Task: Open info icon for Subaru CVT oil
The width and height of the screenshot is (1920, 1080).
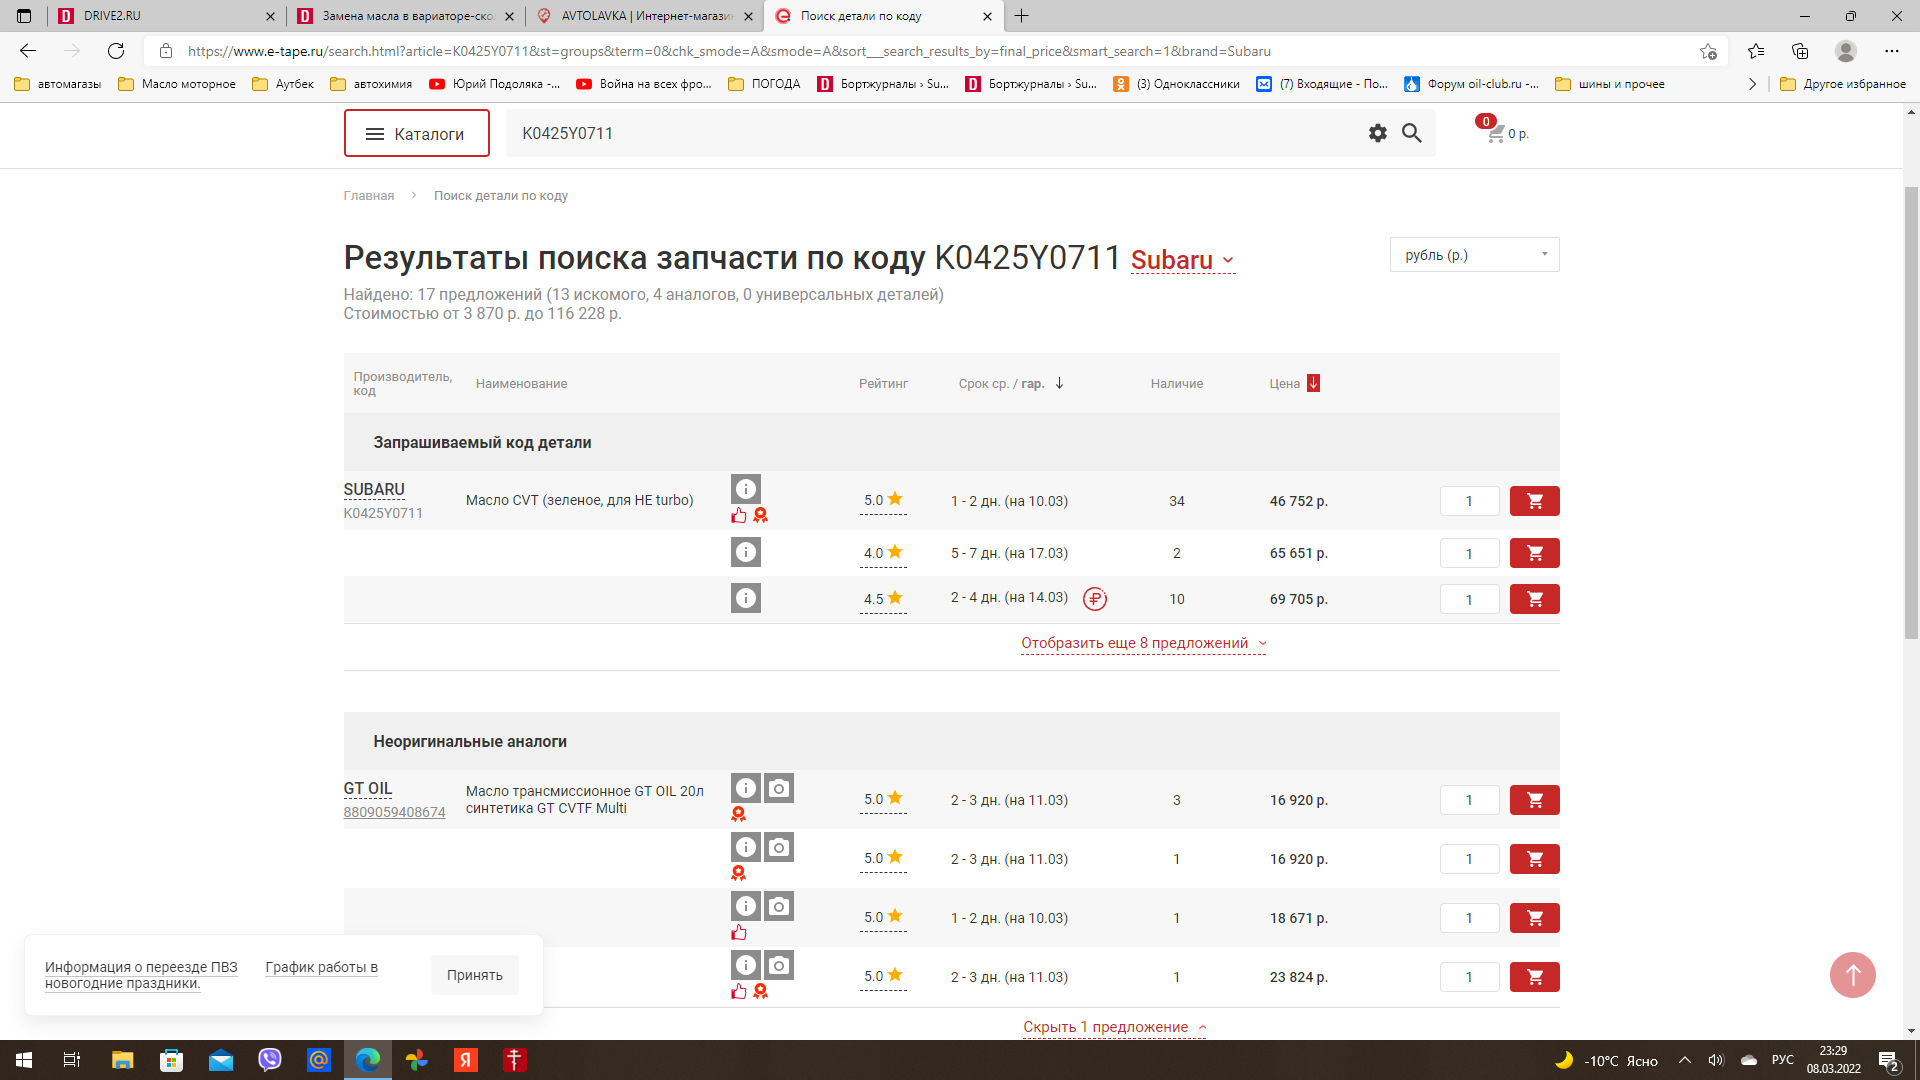Action: coord(745,489)
